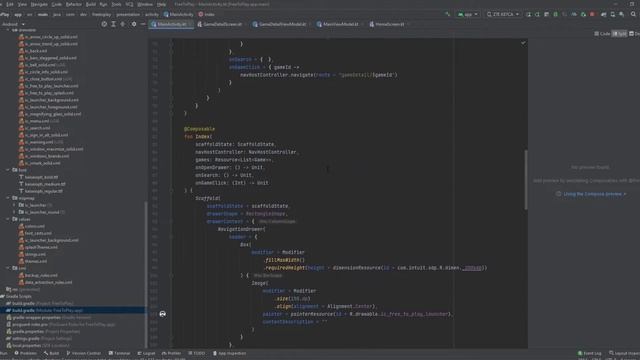Switch to the HomeScreen.kt tab
The width and height of the screenshot is (640, 360).
pos(387,24)
